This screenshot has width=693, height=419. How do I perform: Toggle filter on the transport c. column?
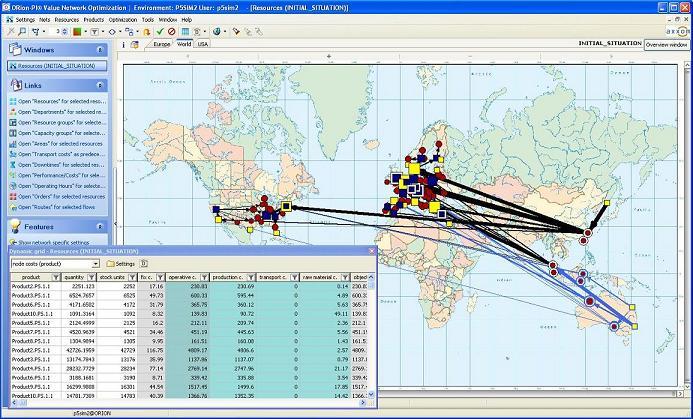[x=294, y=278]
